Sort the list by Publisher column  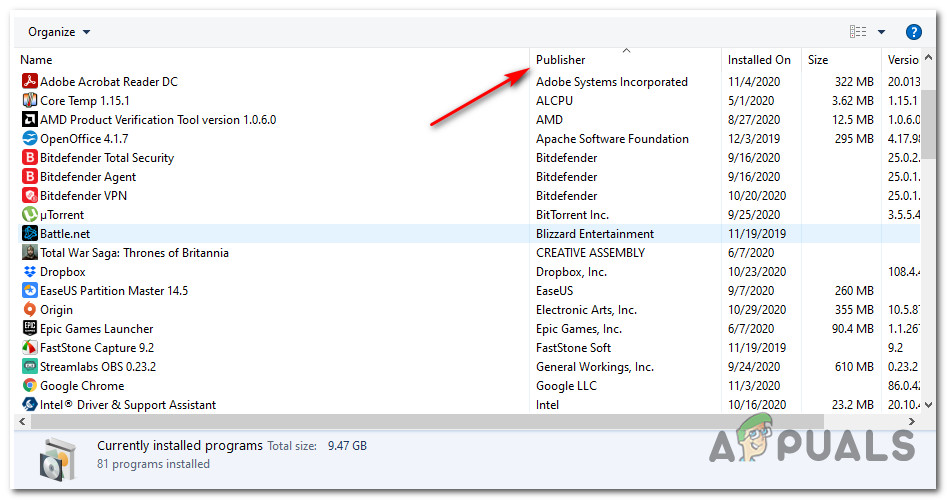(x=561, y=60)
